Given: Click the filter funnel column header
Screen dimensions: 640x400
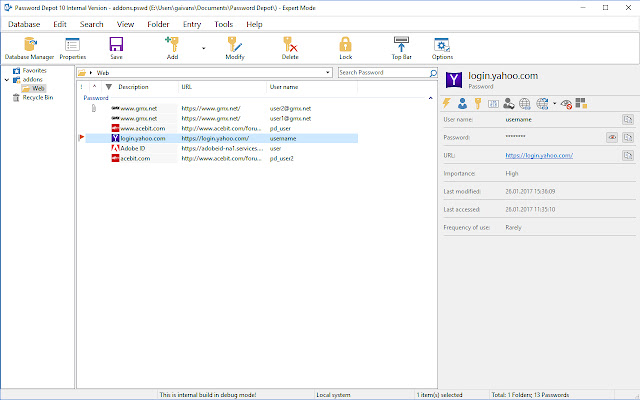Looking at the screenshot, I should pyautogui.click(x=109, y=87).
